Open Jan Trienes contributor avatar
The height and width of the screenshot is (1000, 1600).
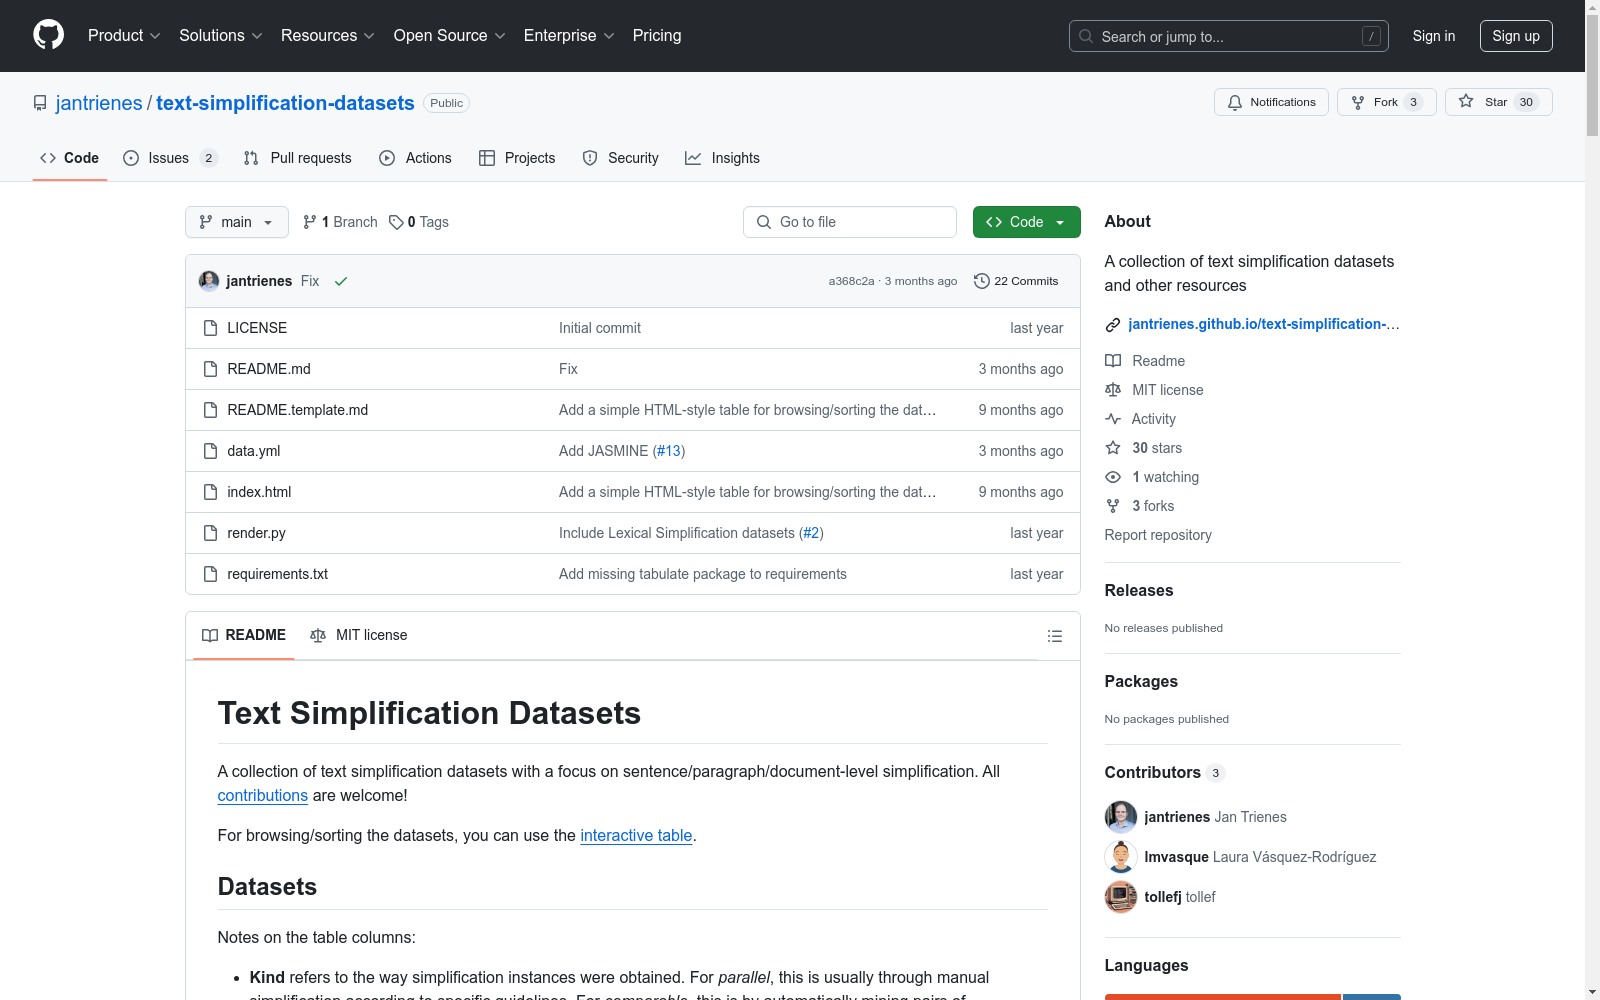pos(1121,817)
